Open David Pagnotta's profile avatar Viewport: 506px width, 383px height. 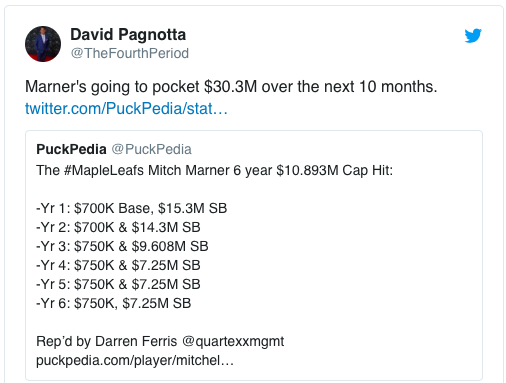[x=43, y=44]
